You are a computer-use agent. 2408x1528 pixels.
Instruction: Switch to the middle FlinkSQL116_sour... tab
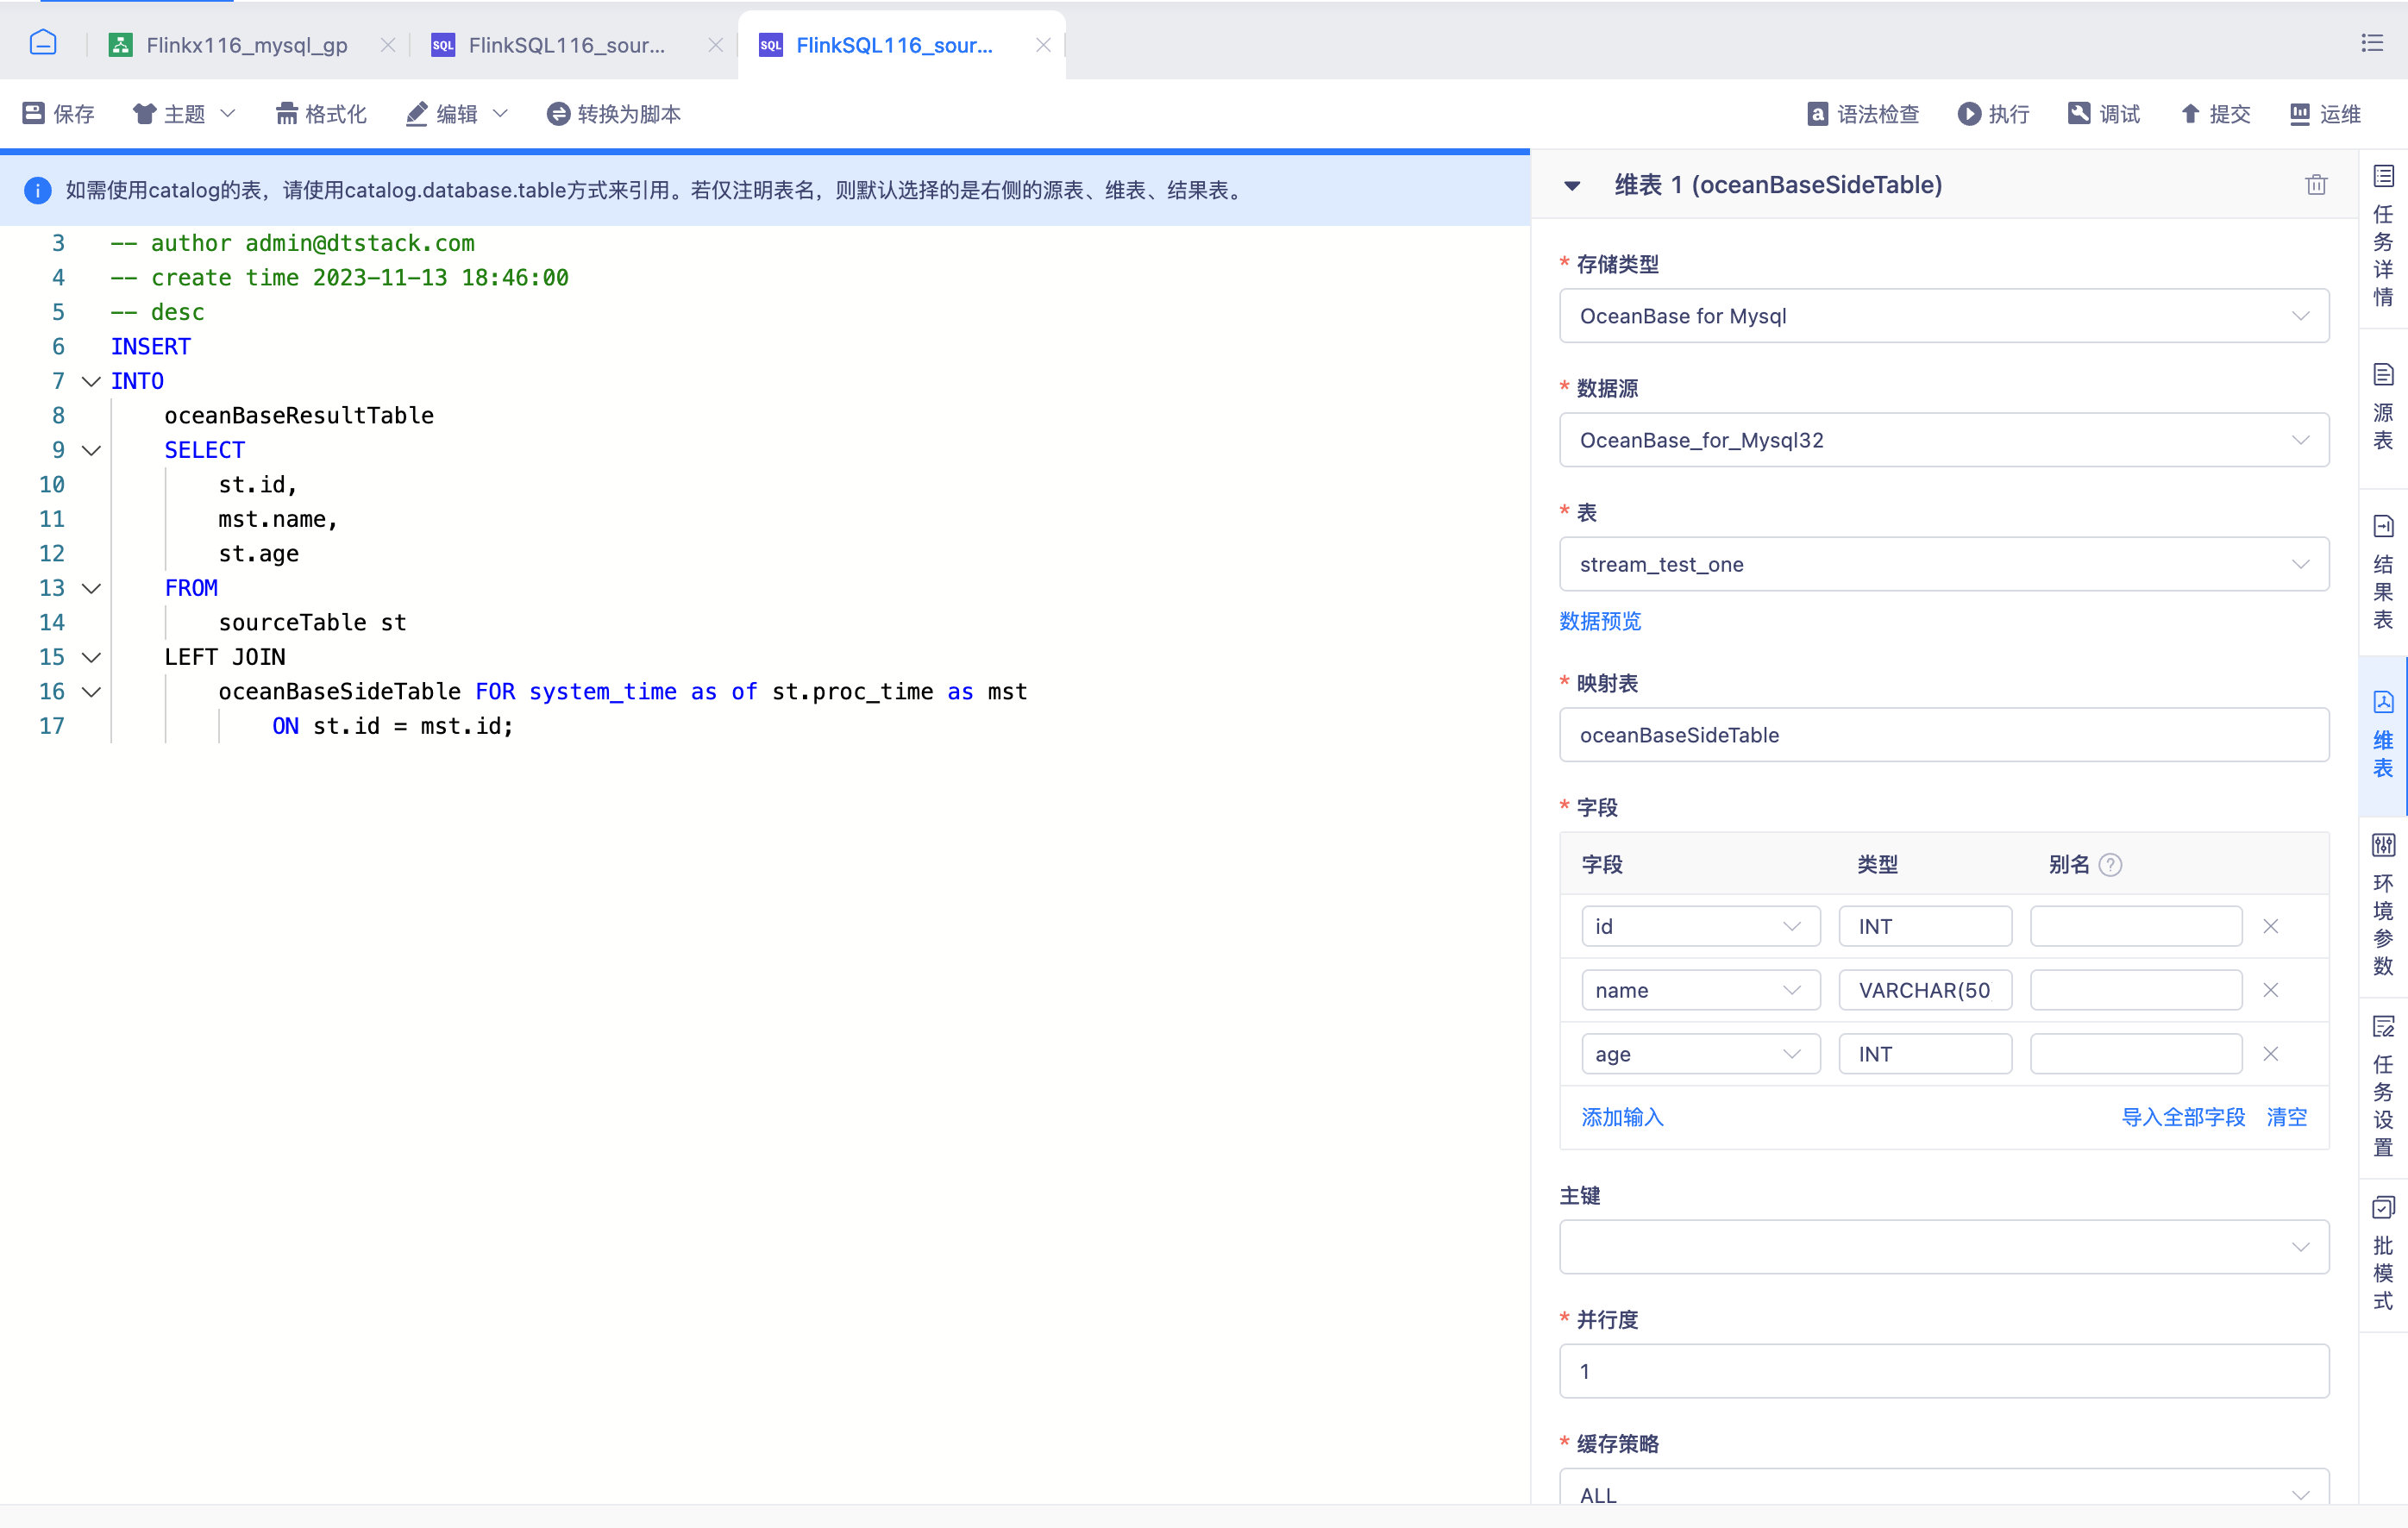566,45
